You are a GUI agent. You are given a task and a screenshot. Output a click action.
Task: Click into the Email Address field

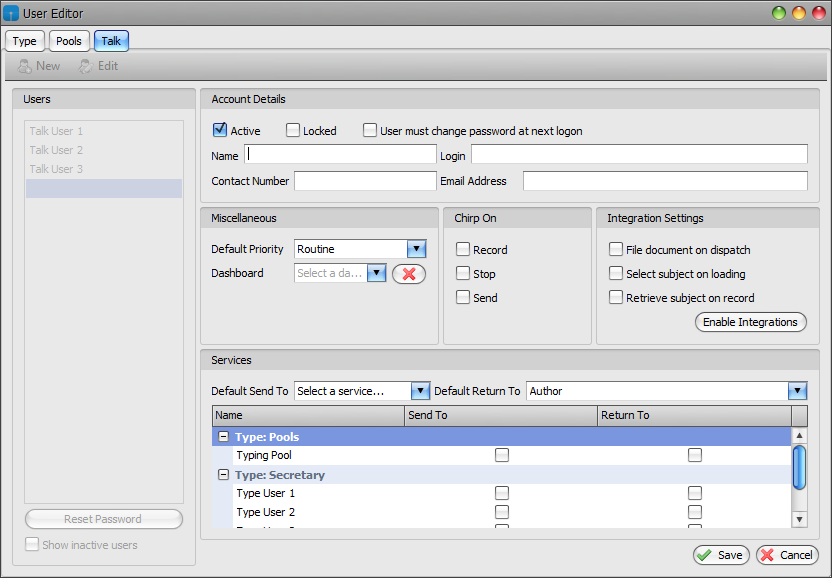point(665,181)
